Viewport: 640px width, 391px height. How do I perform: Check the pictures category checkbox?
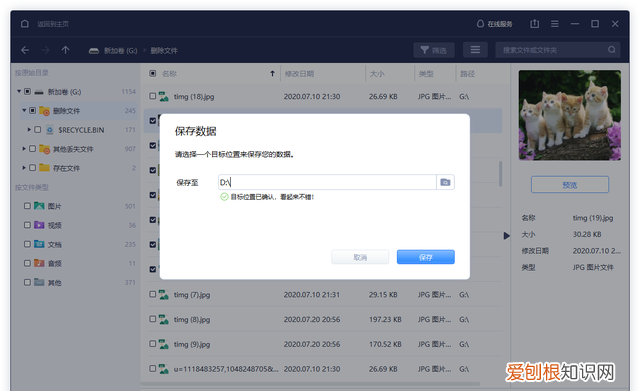point(27,206)
